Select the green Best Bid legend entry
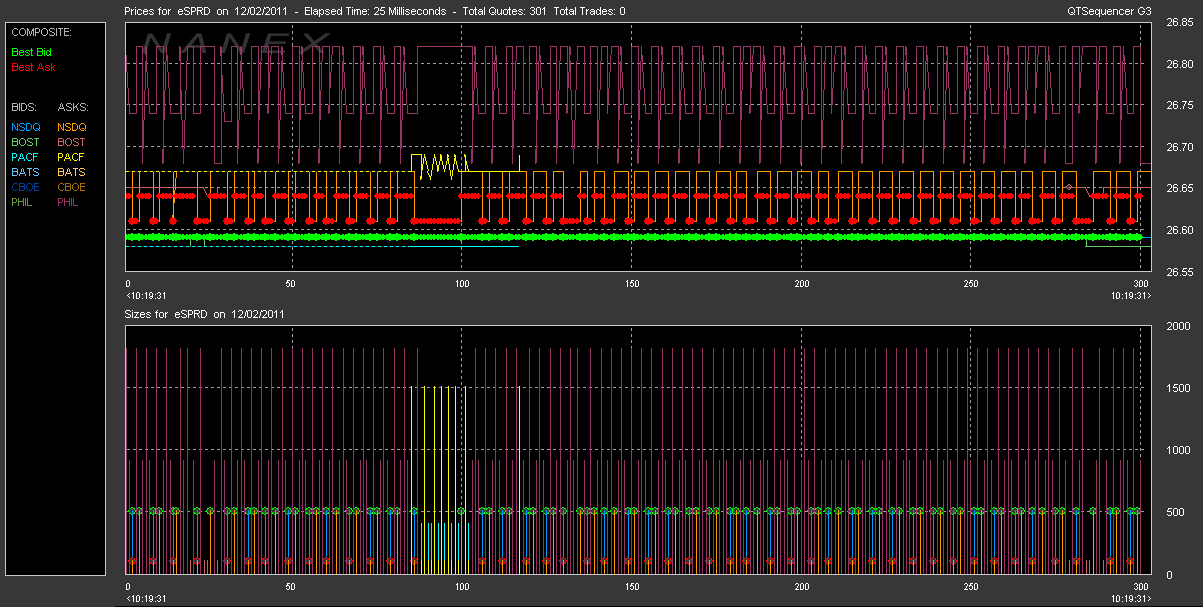Image resolution: width=1203 pixels, height=607 pixels. (32, 50)
